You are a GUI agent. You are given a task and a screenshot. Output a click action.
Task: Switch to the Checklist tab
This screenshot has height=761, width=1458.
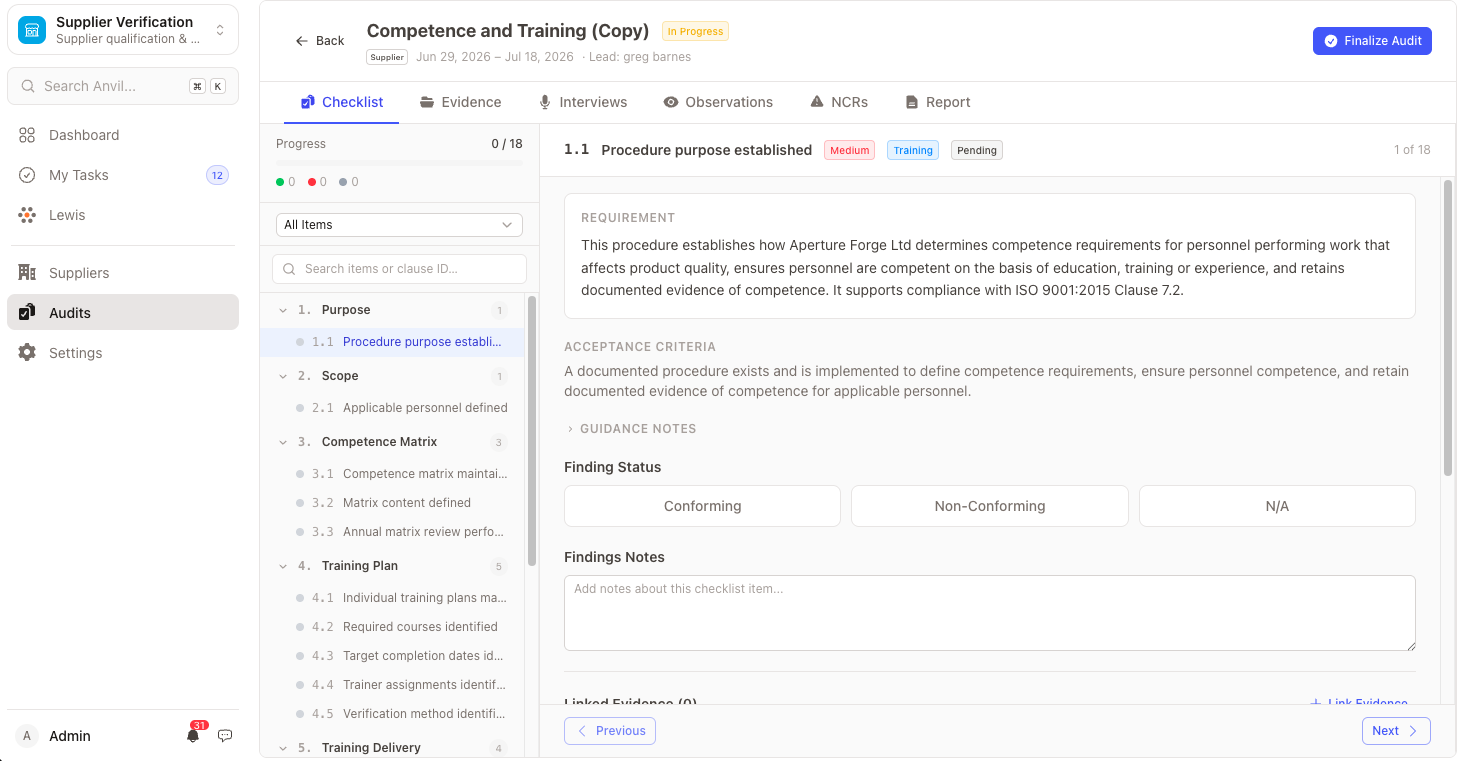click(342, 102)
